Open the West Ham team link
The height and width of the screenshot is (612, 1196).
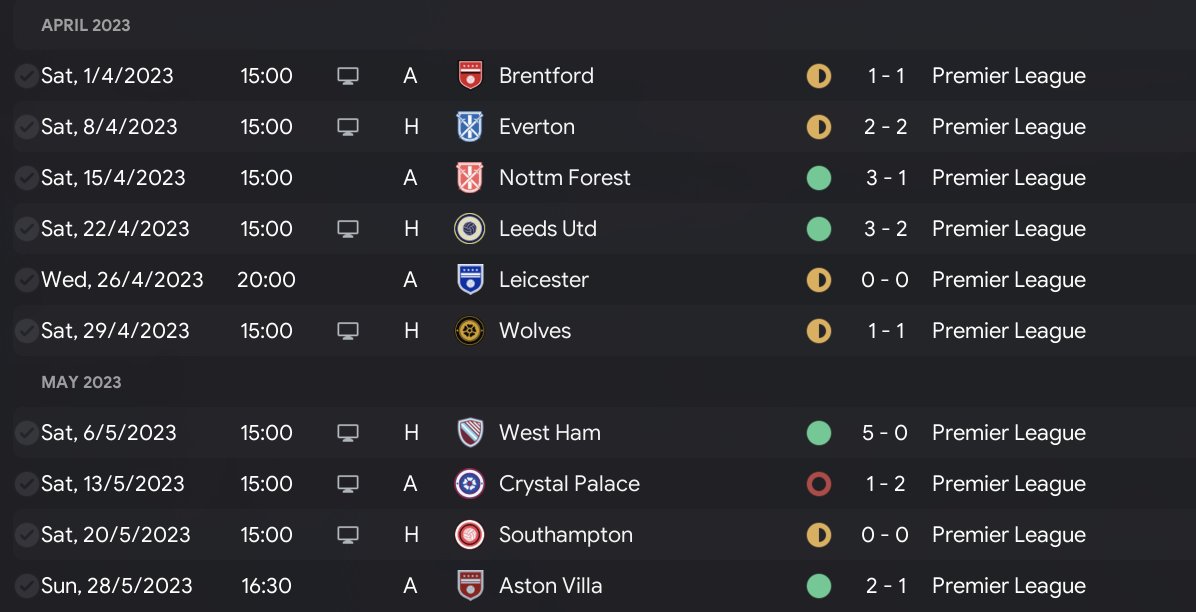pyautogui.click(x=550, y=433)
